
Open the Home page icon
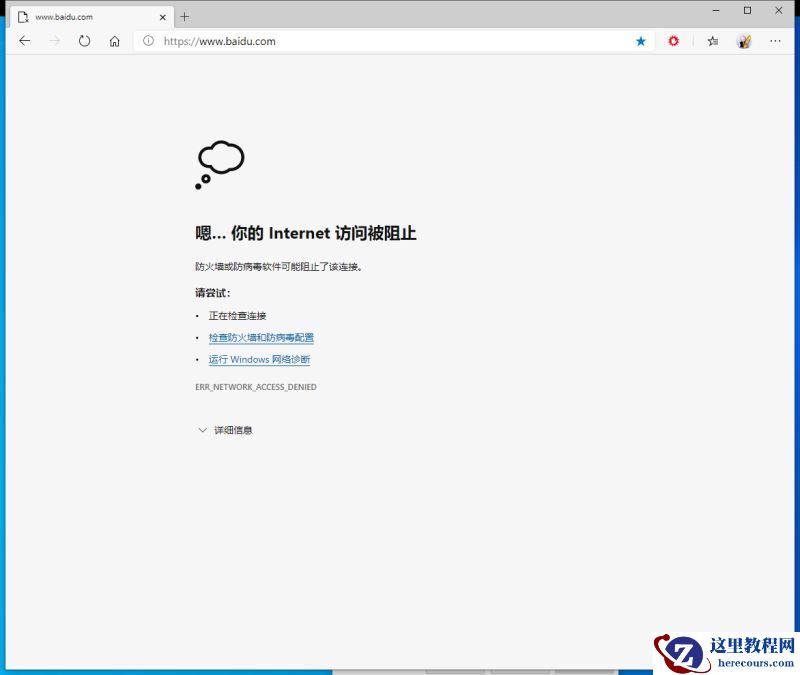point(115,41)
